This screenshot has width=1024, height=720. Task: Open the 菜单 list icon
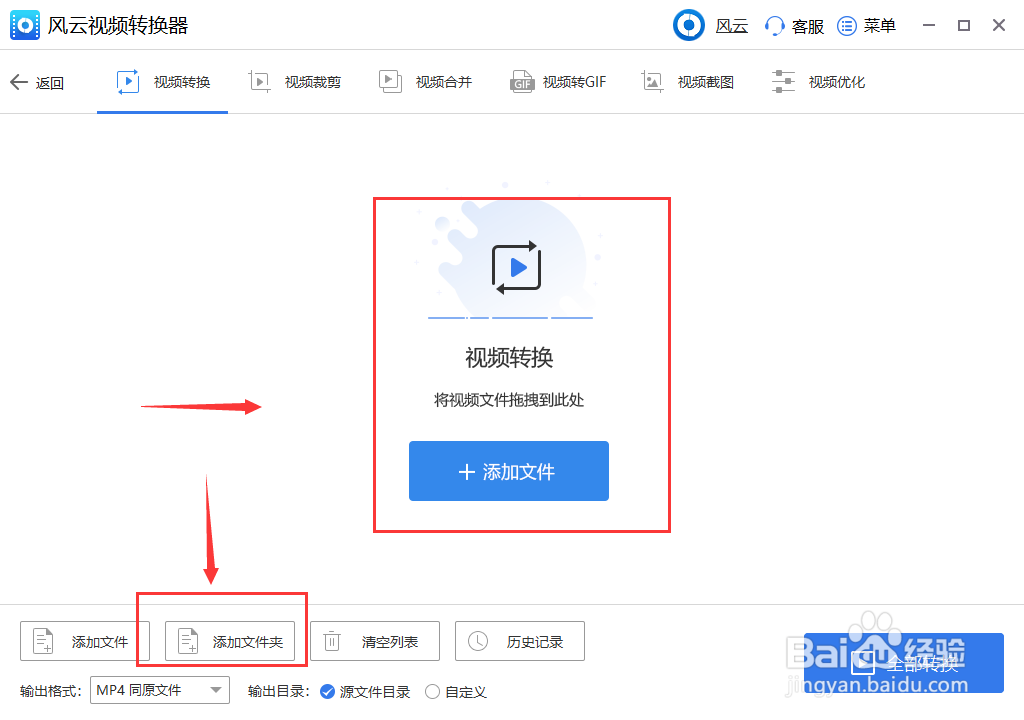coord(846,26)
